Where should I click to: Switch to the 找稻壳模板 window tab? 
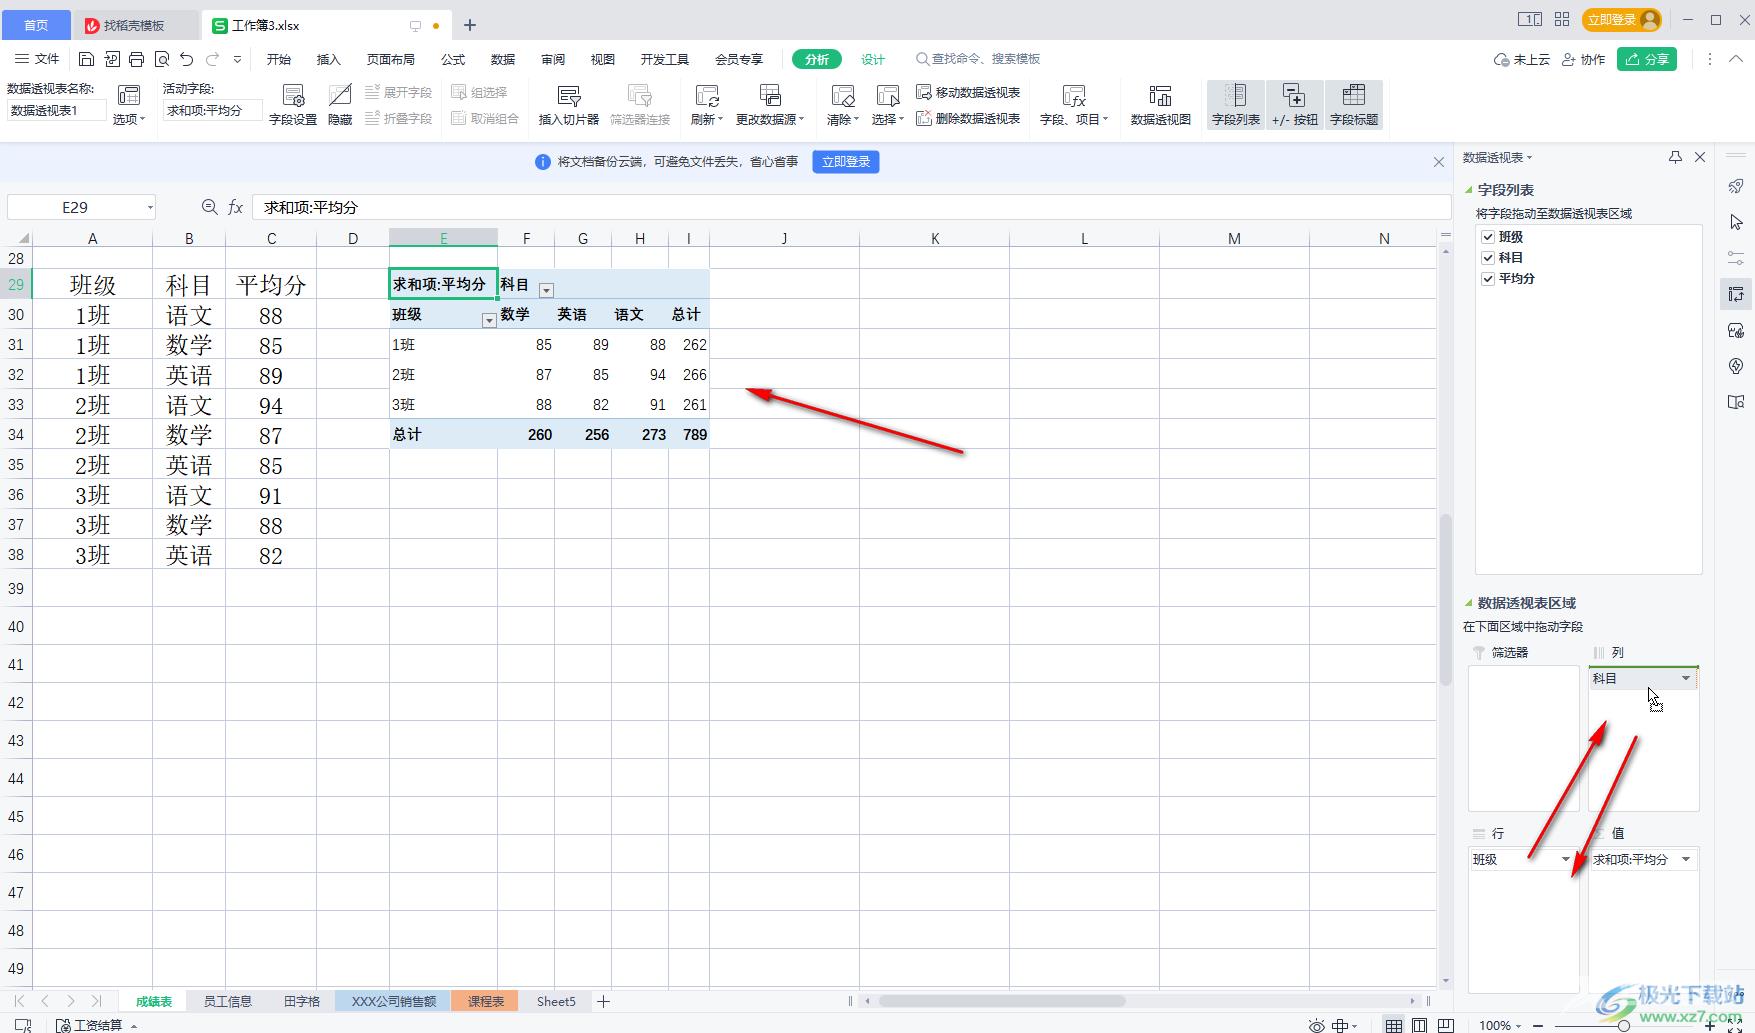(x=134, y=25)
